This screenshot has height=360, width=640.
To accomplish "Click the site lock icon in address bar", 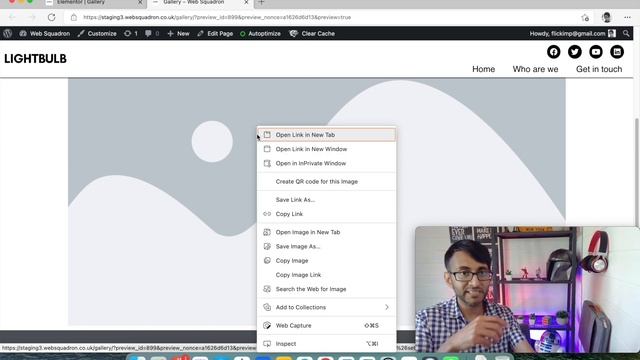I will (x=73, y=17).
